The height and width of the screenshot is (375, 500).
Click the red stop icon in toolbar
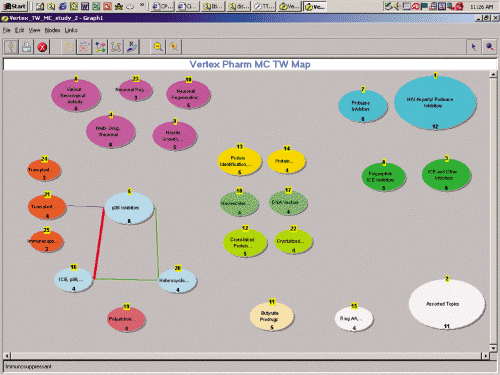tap(42, 47)
